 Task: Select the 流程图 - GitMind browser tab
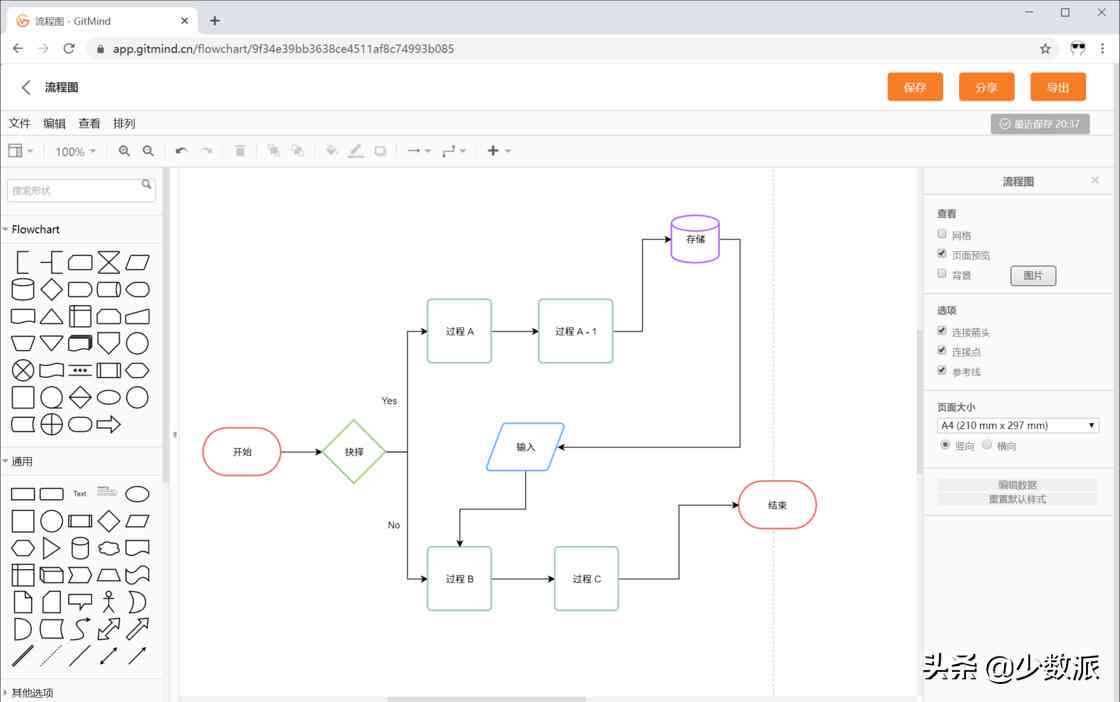tap(102, 21)
